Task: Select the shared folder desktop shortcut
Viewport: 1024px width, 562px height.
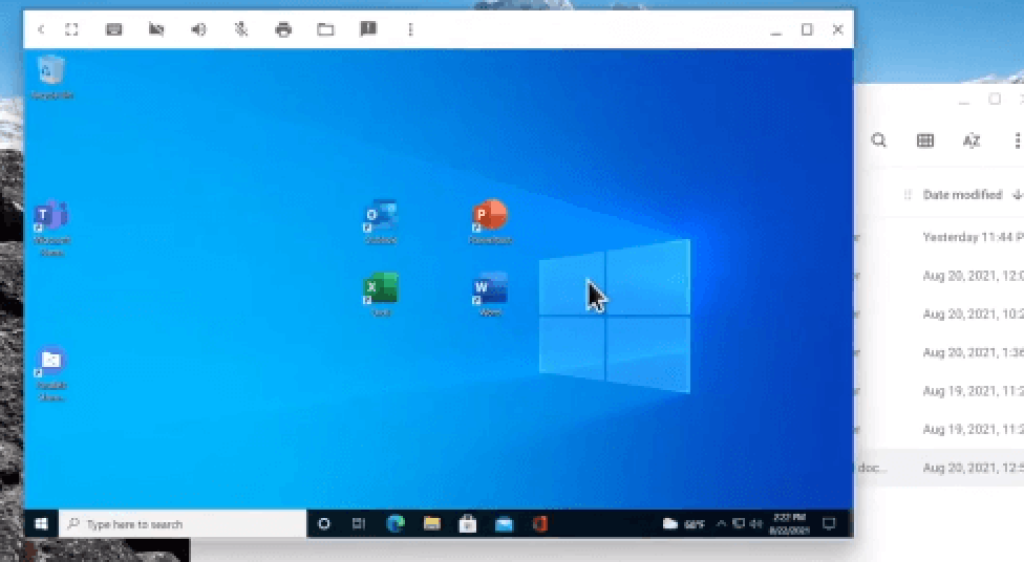Action: point(52,374)
